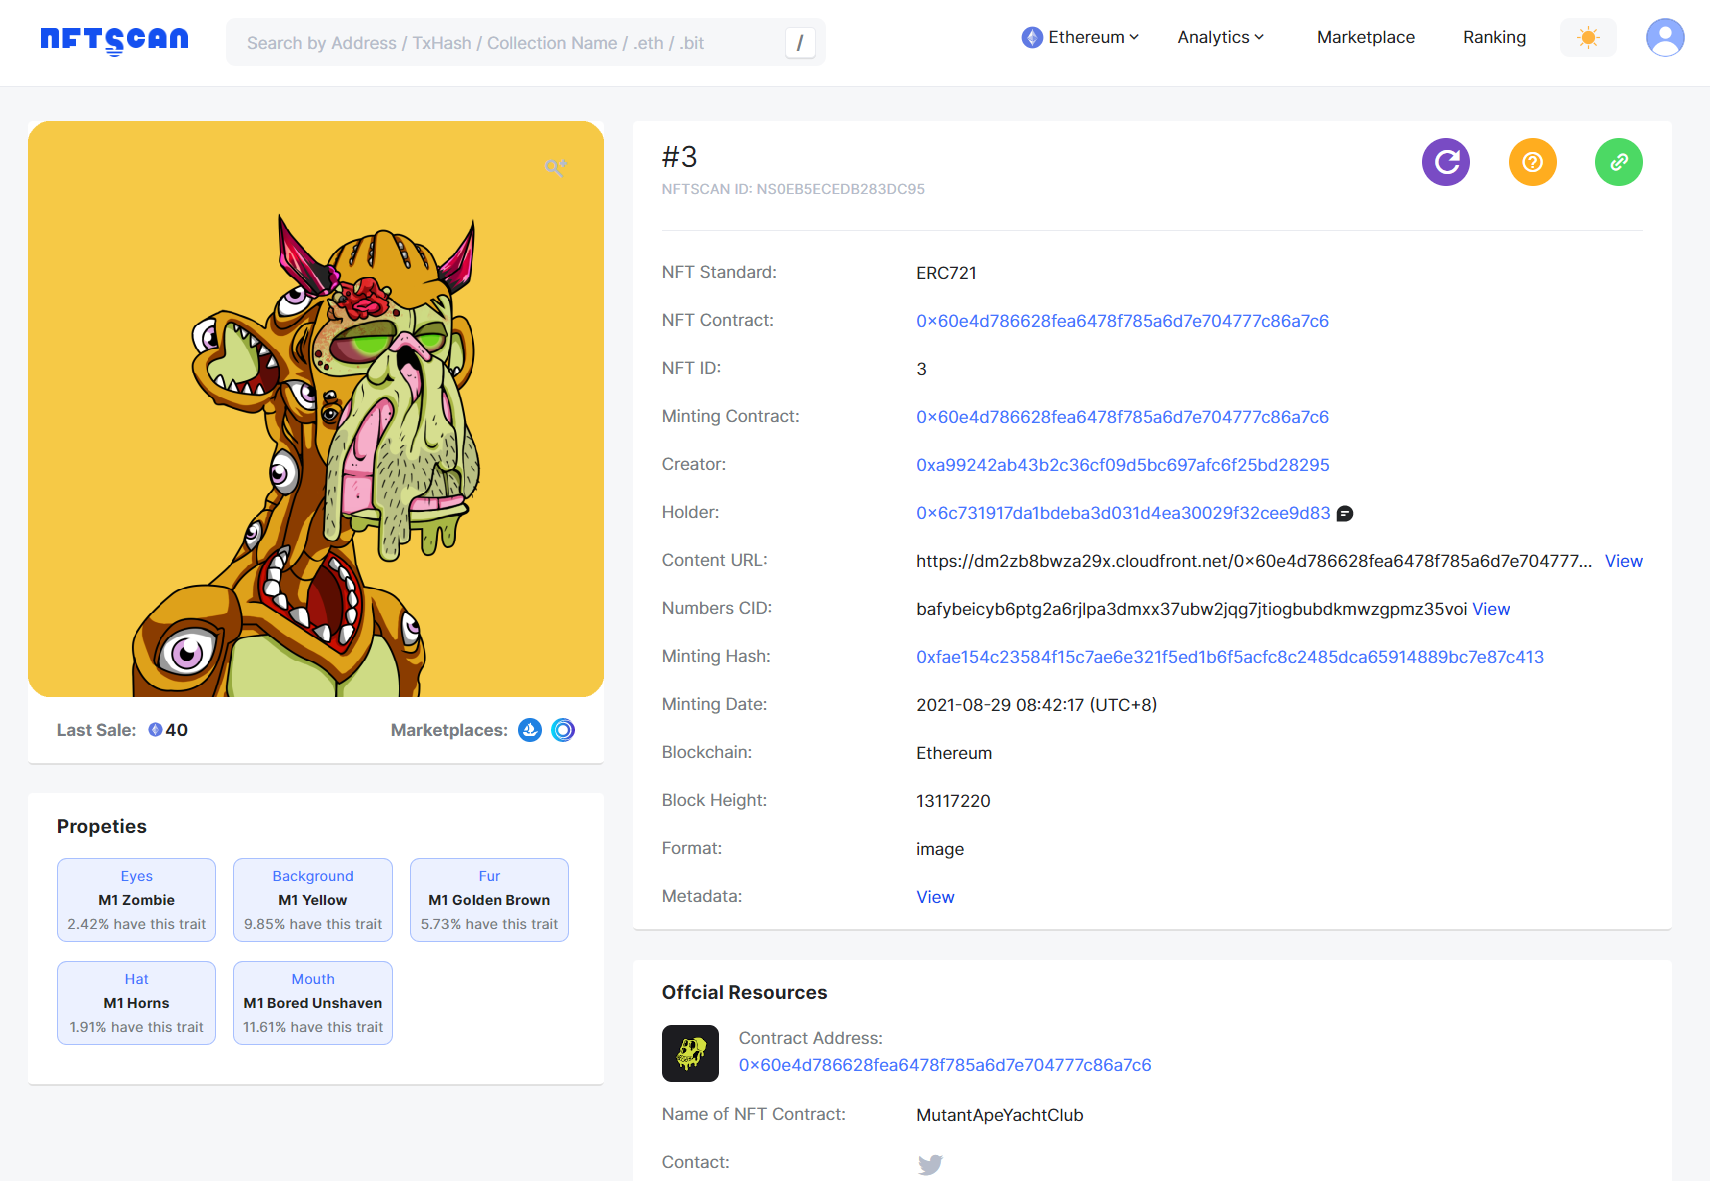Open the Minting Hash transaction link
The image size is (1710, 1181).
[x=1229, y=657]
